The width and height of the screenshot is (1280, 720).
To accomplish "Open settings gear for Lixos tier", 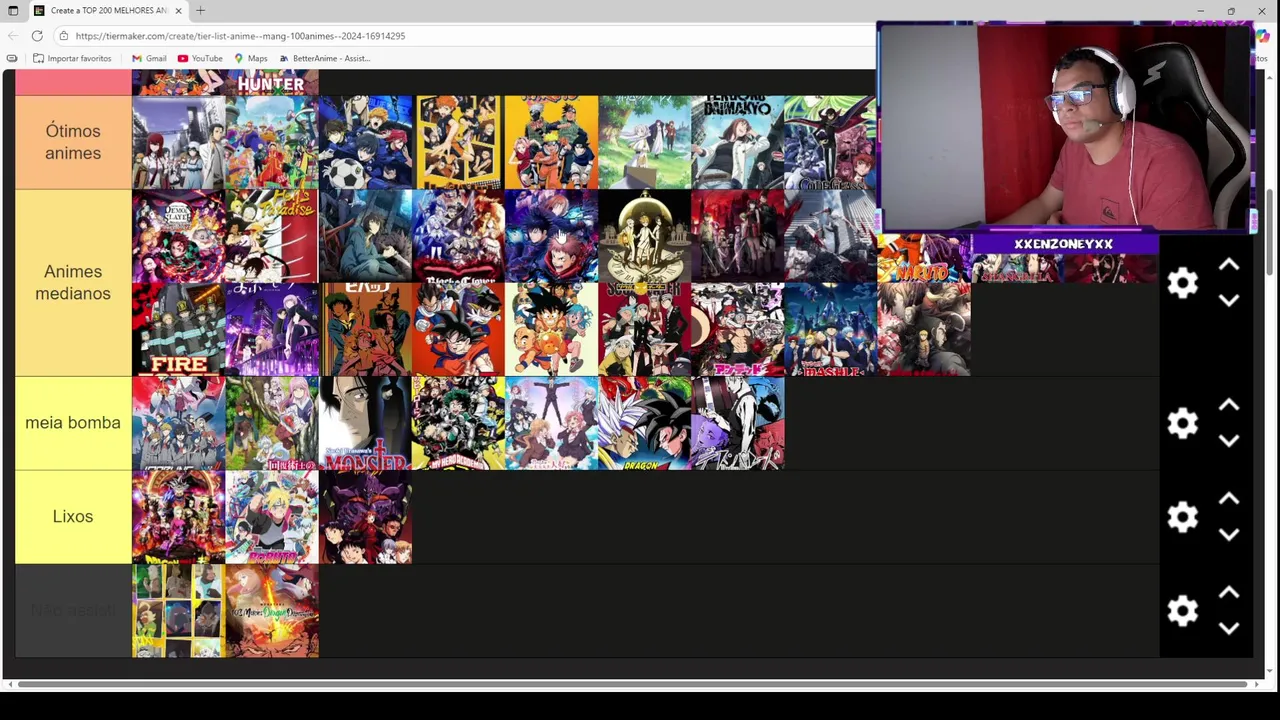I will click(x=1183, y=517).
